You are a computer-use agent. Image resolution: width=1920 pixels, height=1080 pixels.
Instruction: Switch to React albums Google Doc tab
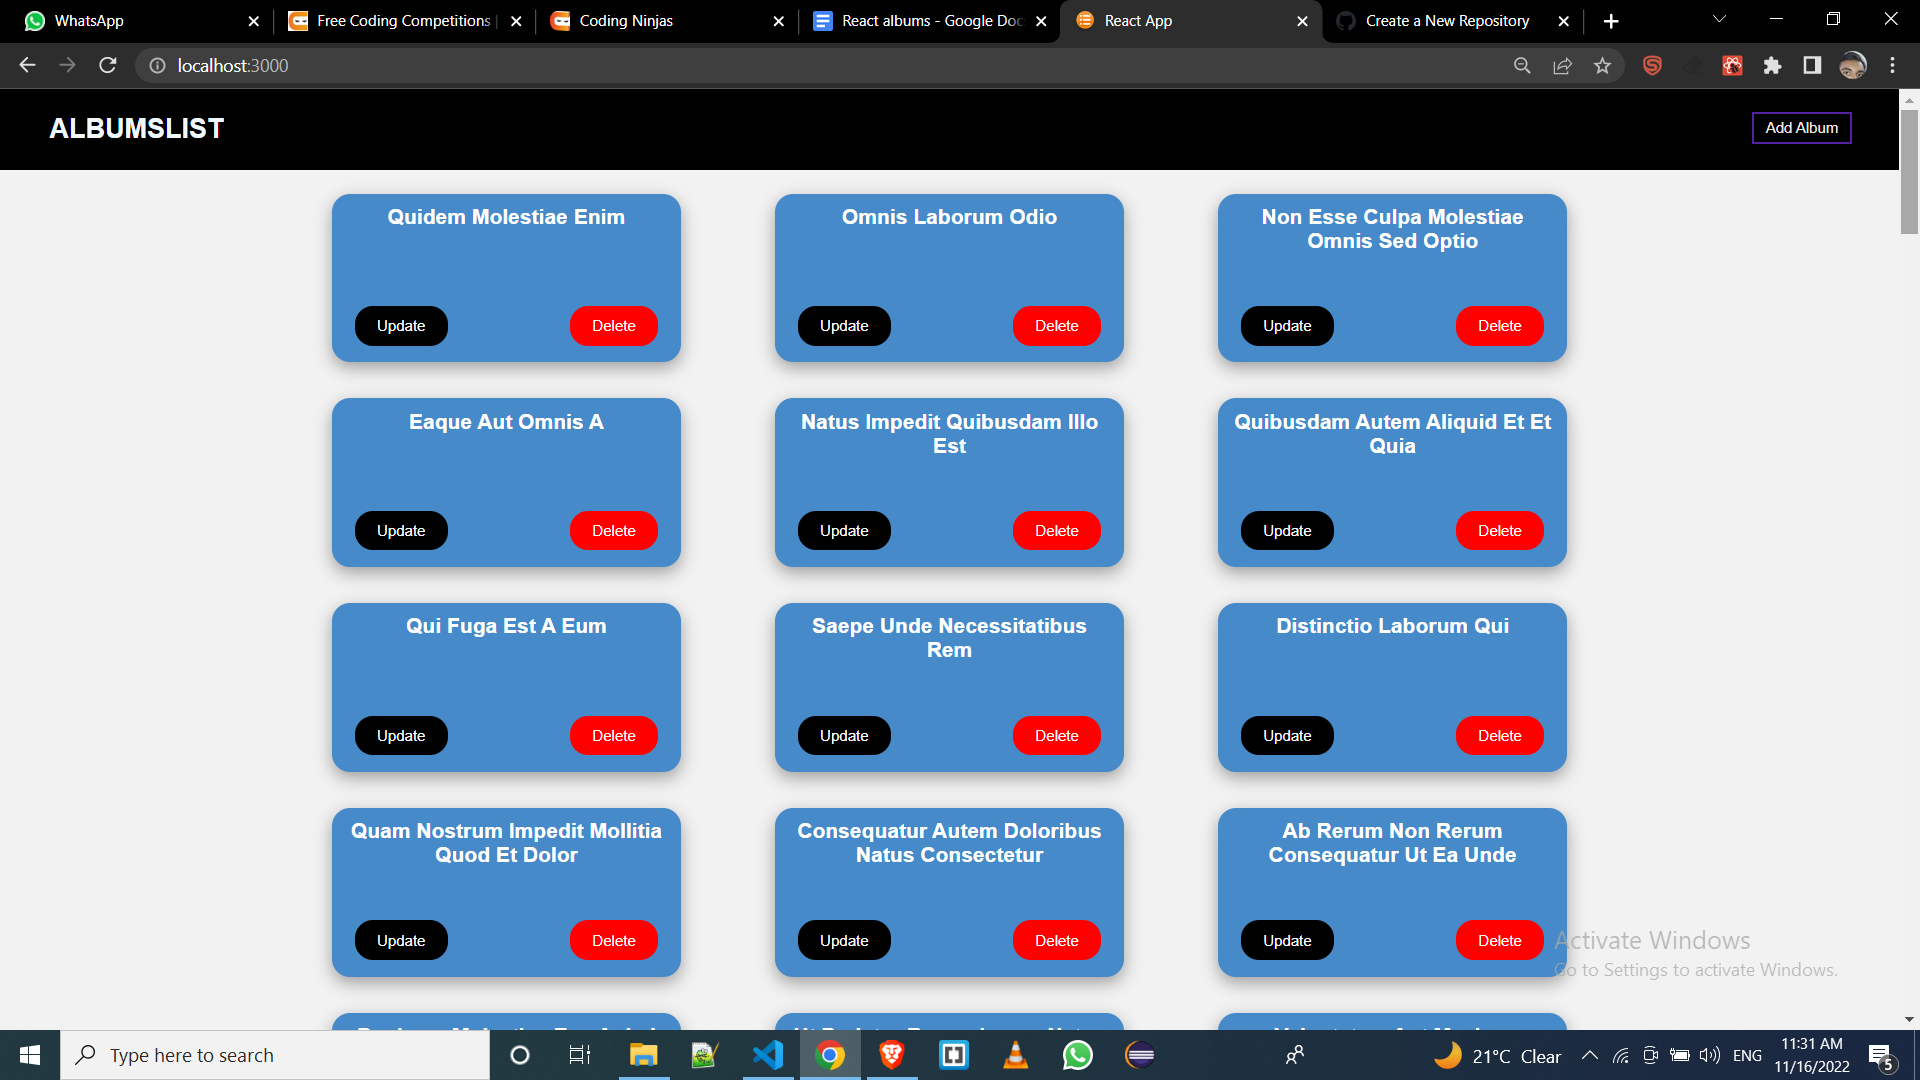coord(928,21)
